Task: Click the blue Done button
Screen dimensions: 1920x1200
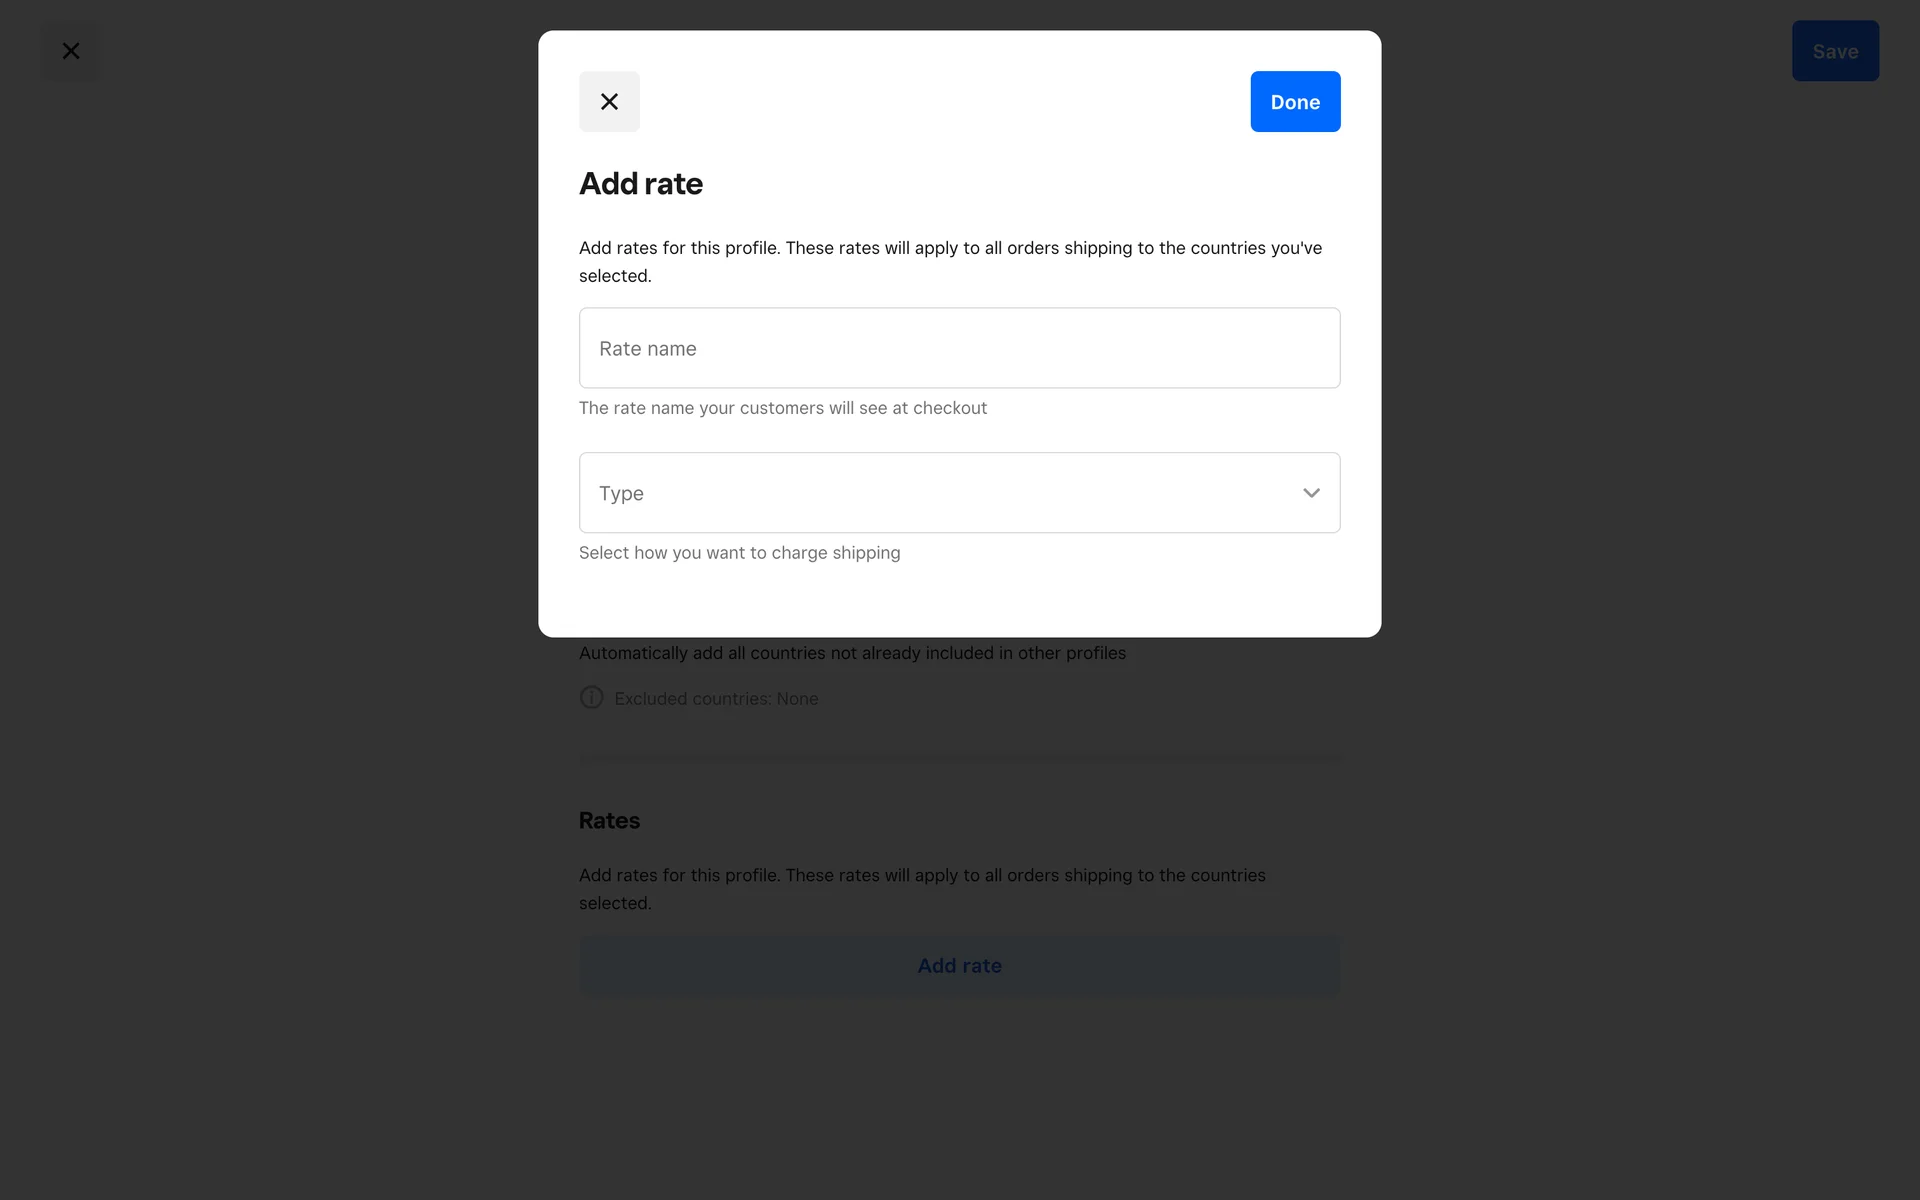Action: click(x=1295, y=101)
